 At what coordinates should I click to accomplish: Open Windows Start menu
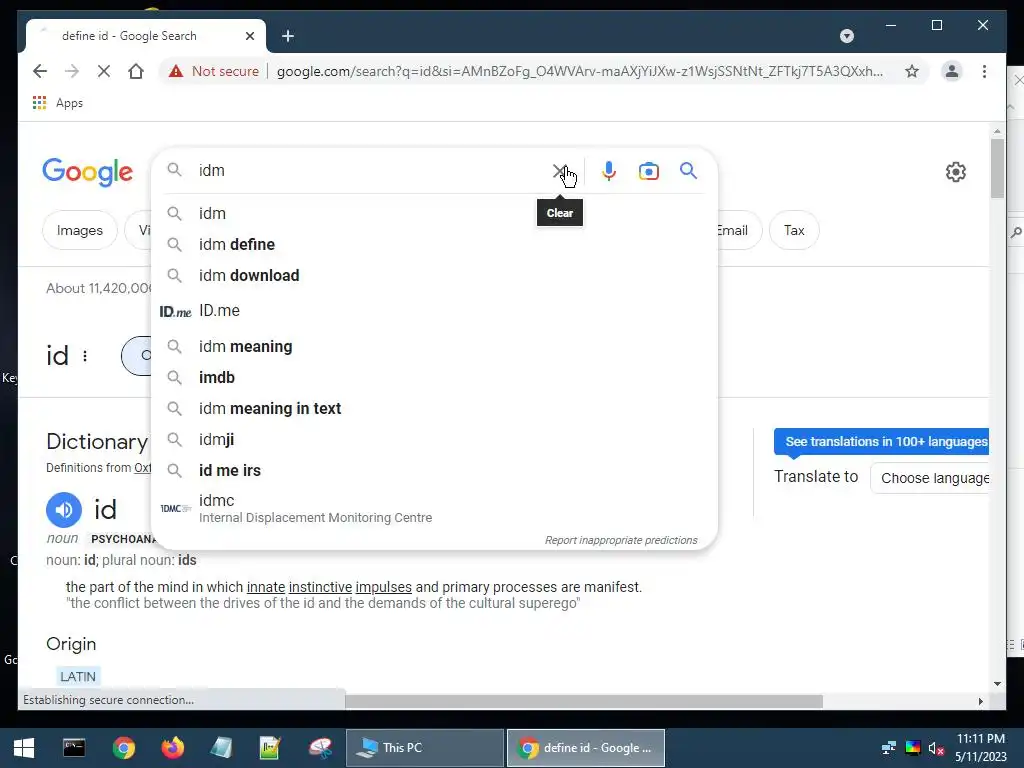[24, 748]
